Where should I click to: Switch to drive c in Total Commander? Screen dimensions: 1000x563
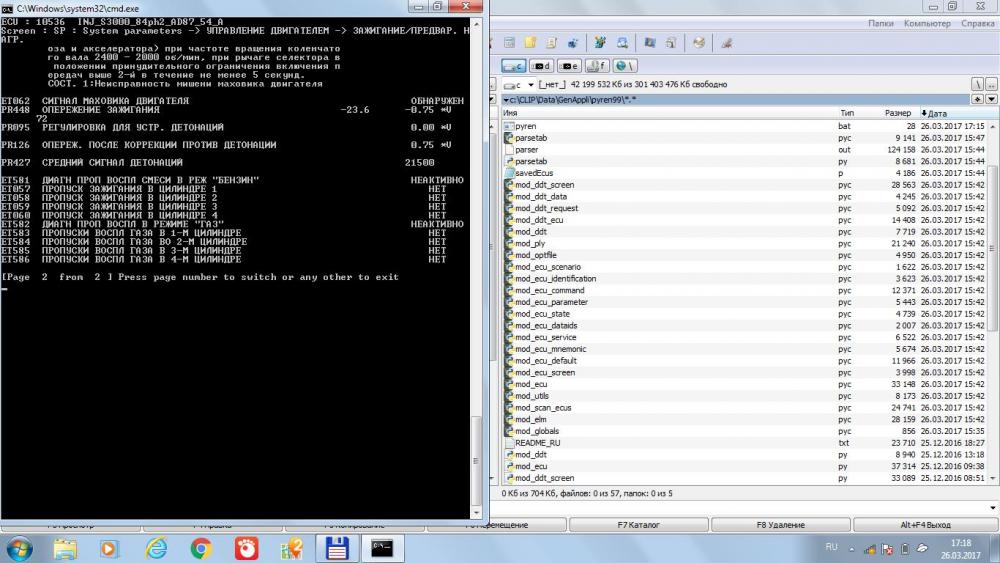pos(513,66)
